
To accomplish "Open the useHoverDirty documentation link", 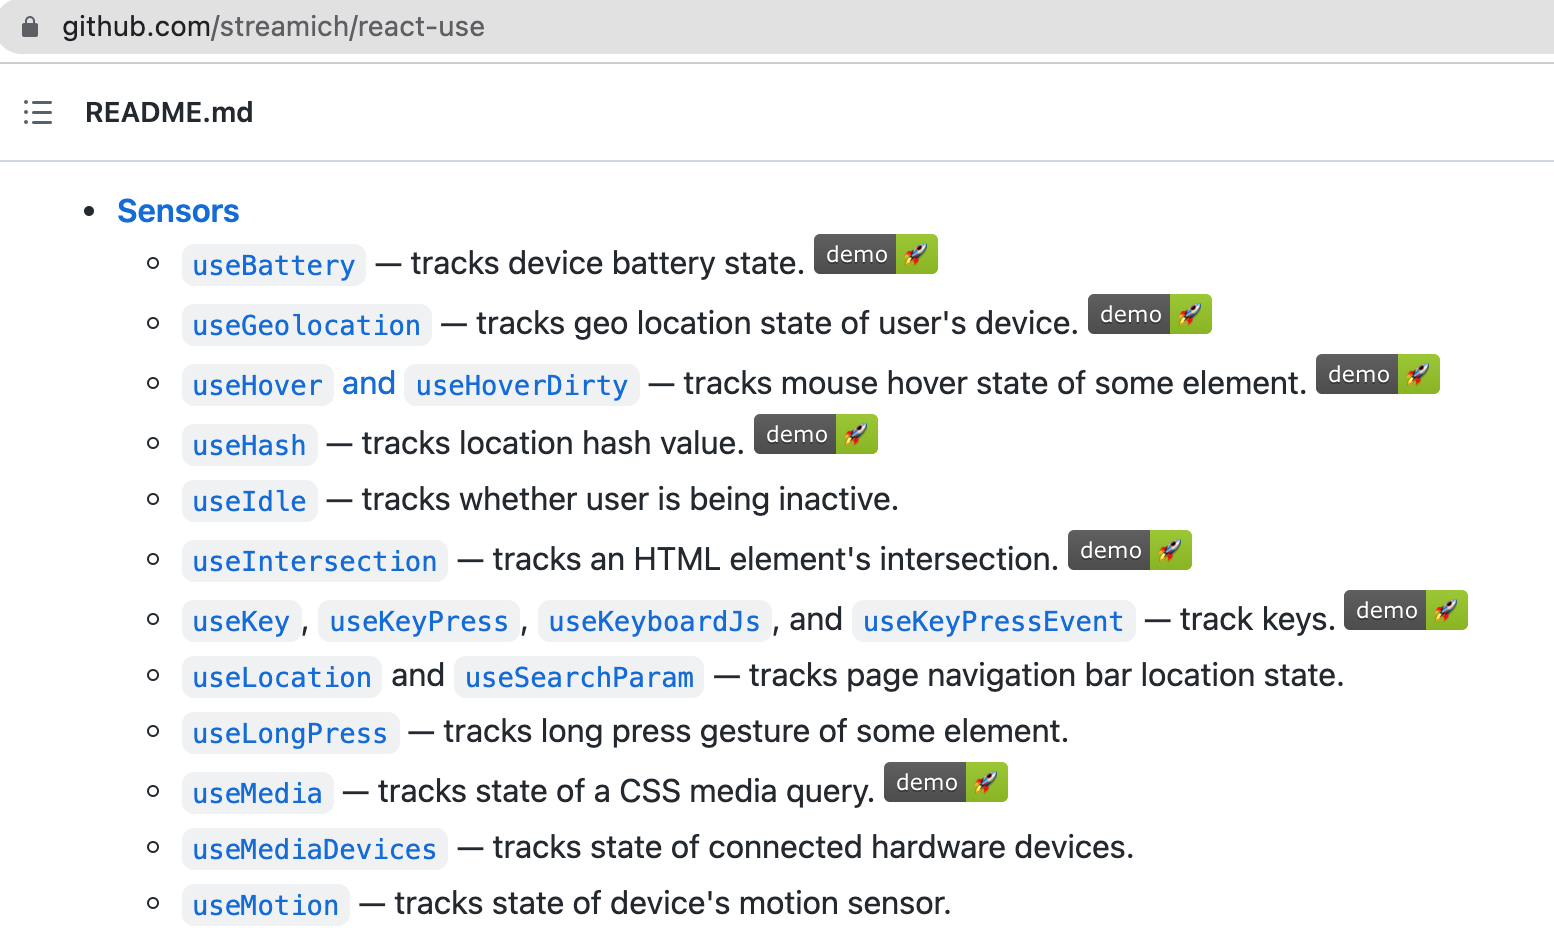I will 521,385.
